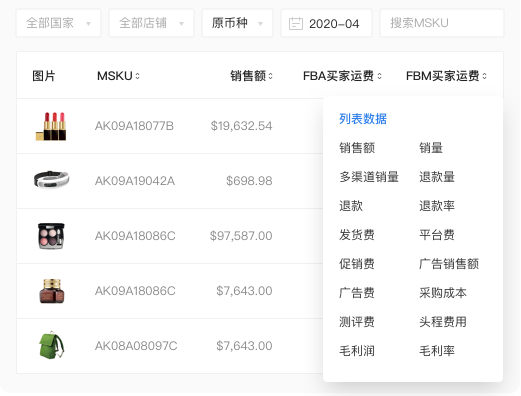
Task: Choose 头程费用 in the column list
Action: (443, 322)
